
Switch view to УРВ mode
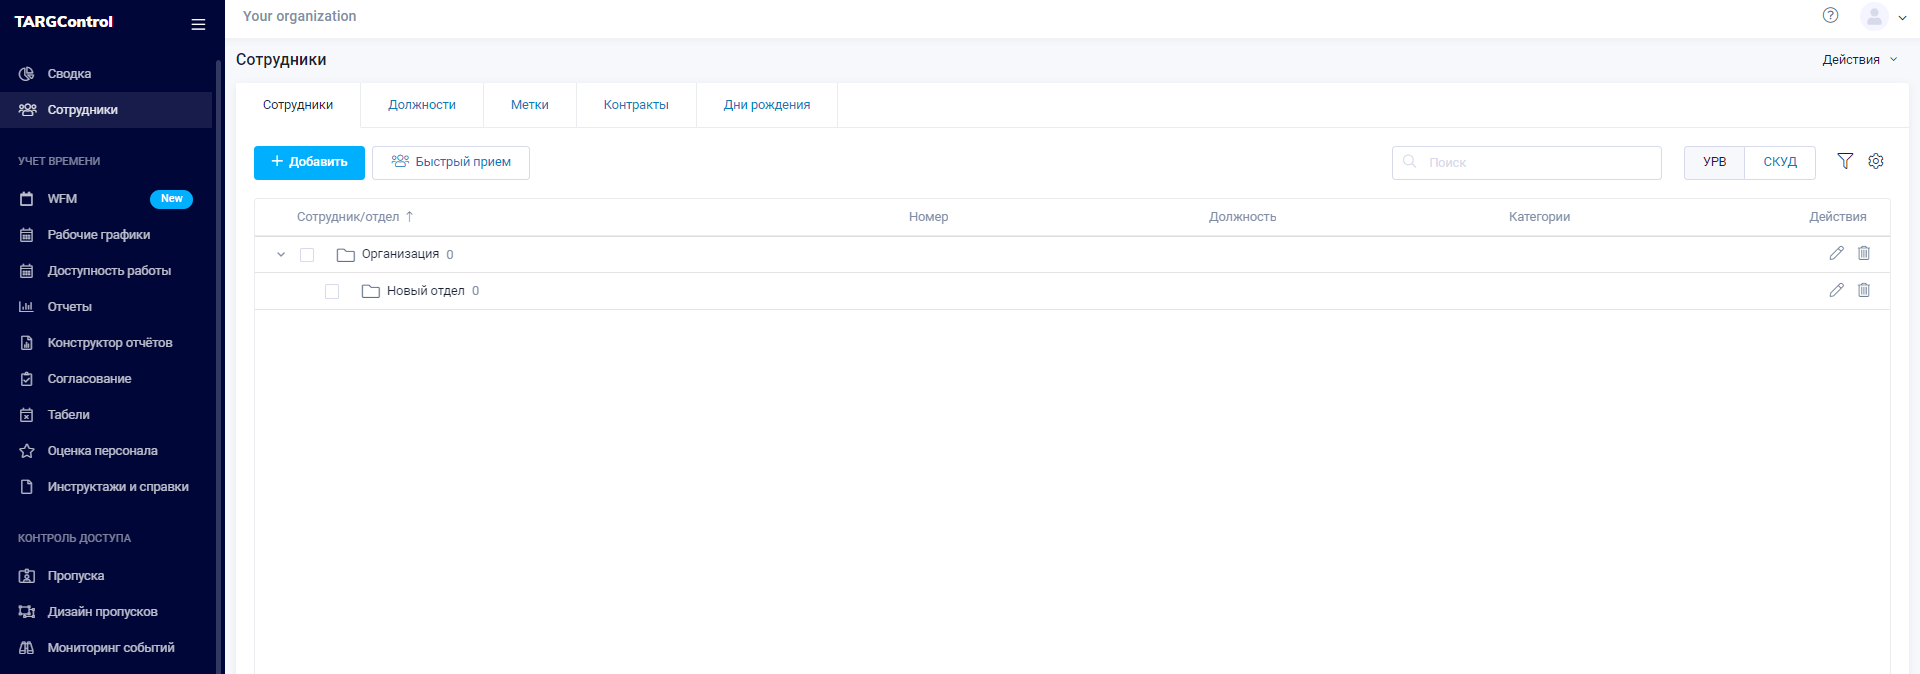(x=1714, y=162)
